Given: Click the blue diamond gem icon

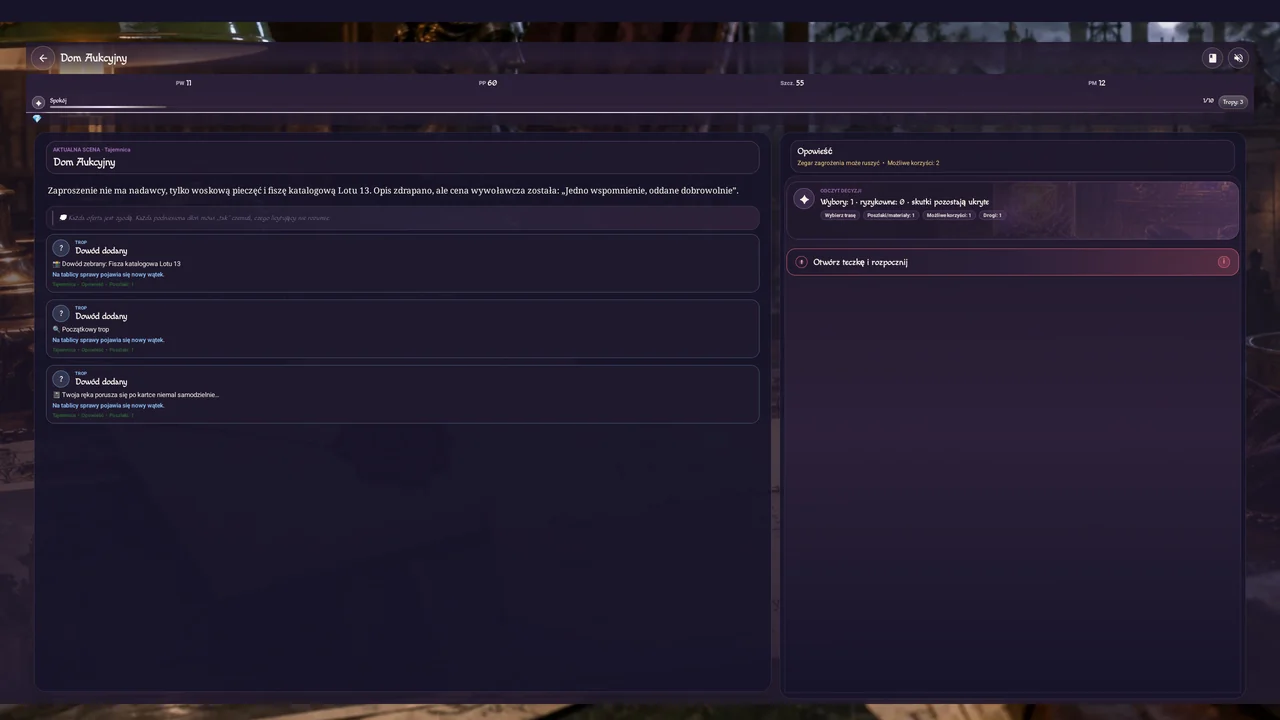Looking at the screenshot, I should coord(37,119).
